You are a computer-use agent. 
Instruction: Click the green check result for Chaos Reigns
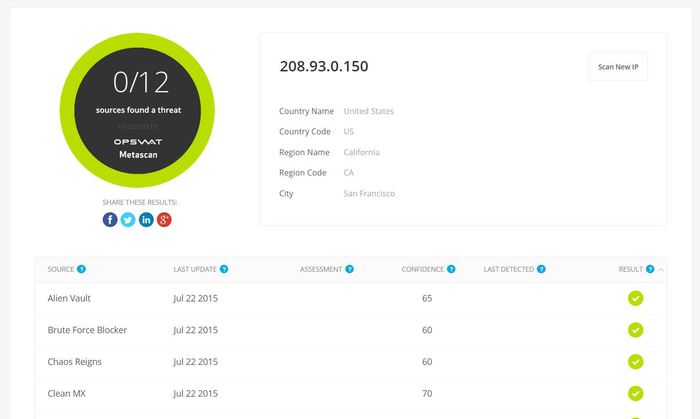tap(635, 361)
